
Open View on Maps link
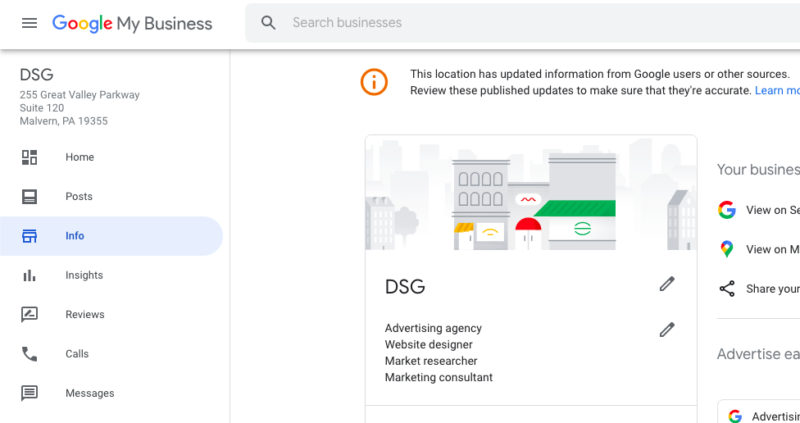(759, 249)
